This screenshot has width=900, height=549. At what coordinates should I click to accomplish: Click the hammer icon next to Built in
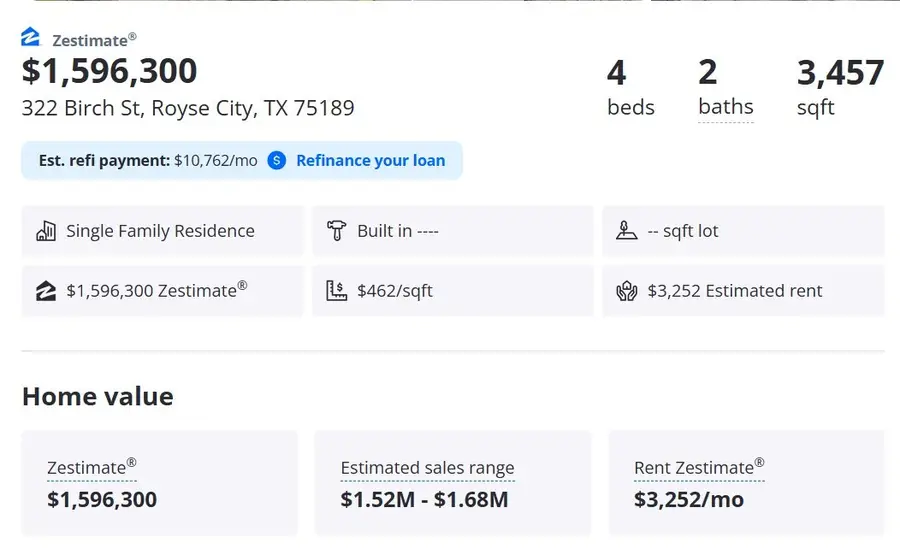(x=336, y=231)
